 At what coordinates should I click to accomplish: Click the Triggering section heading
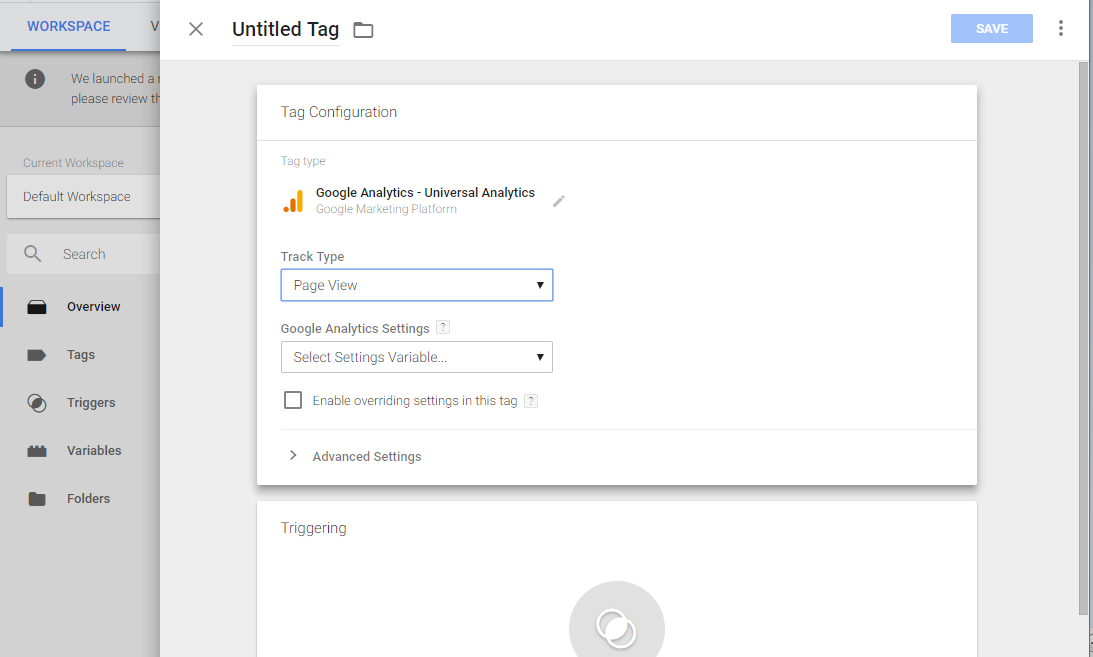pos(314,528)
